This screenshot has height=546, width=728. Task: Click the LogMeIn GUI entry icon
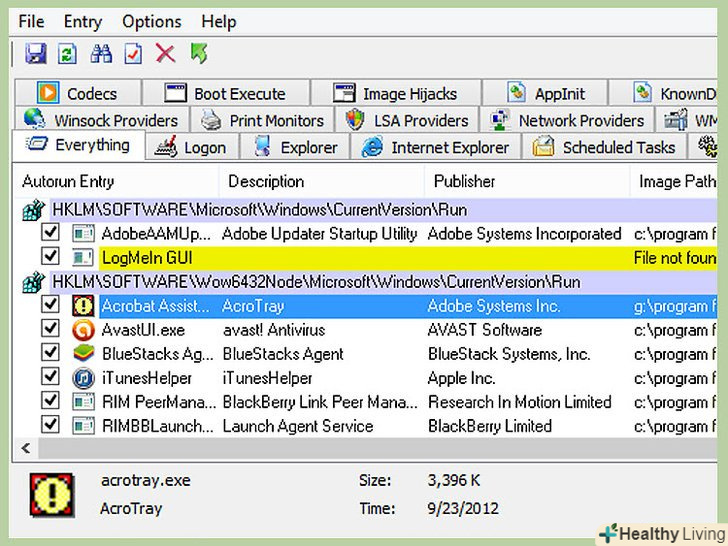84,257
